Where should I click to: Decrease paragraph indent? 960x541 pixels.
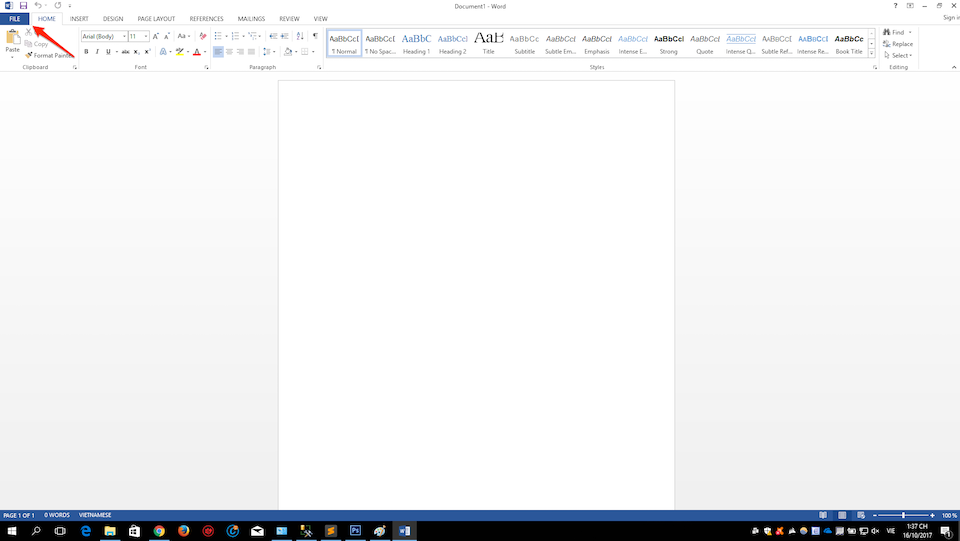(273, 36)
